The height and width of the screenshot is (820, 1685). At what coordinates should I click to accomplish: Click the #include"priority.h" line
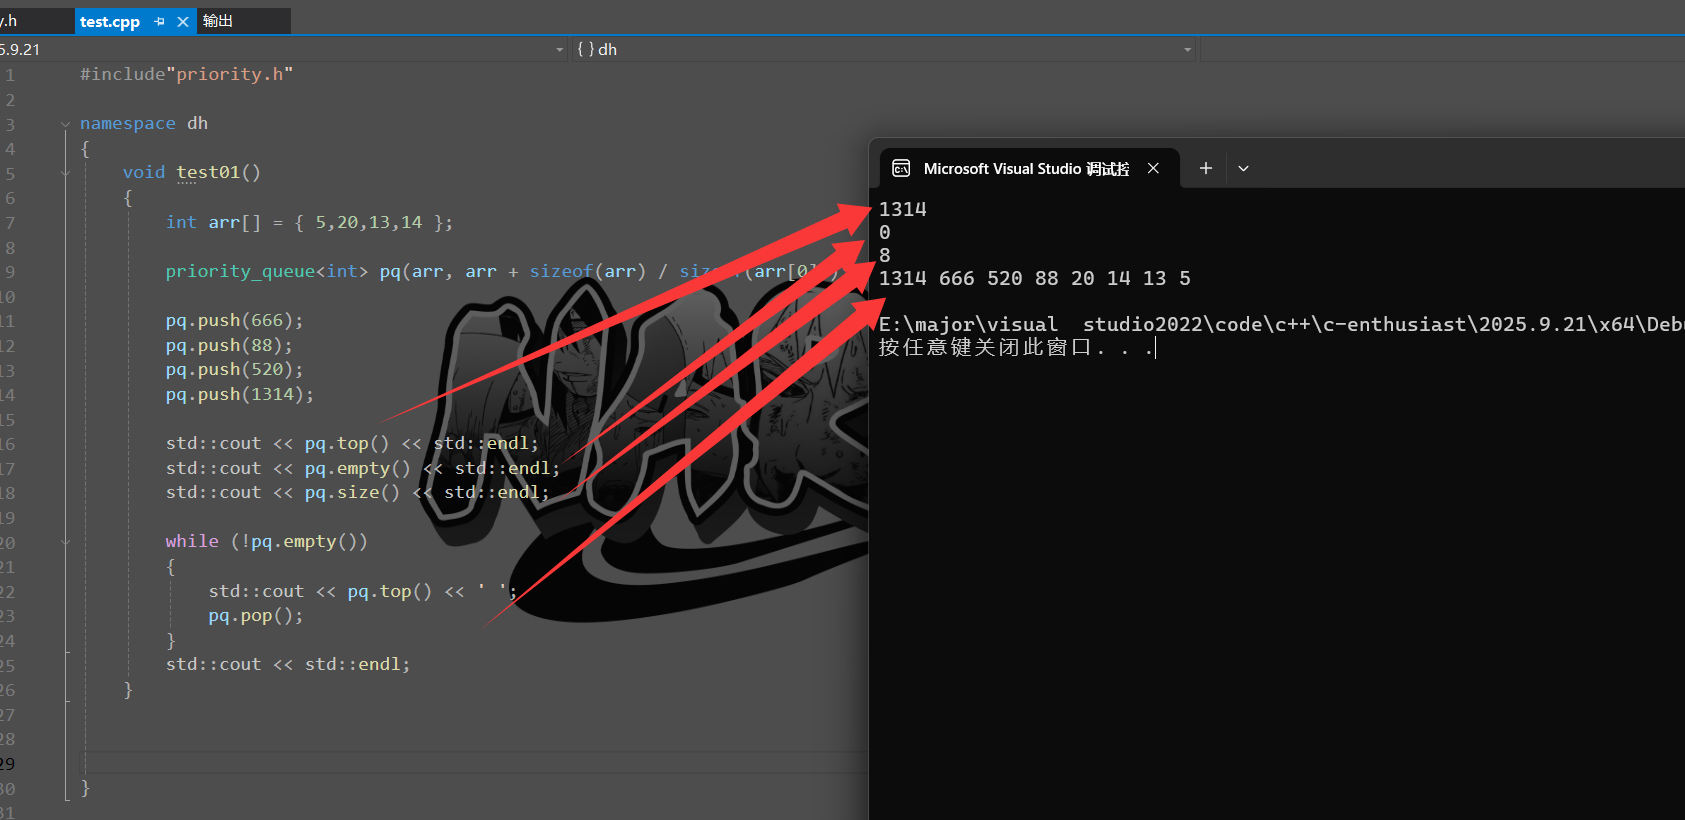point(186,74)
